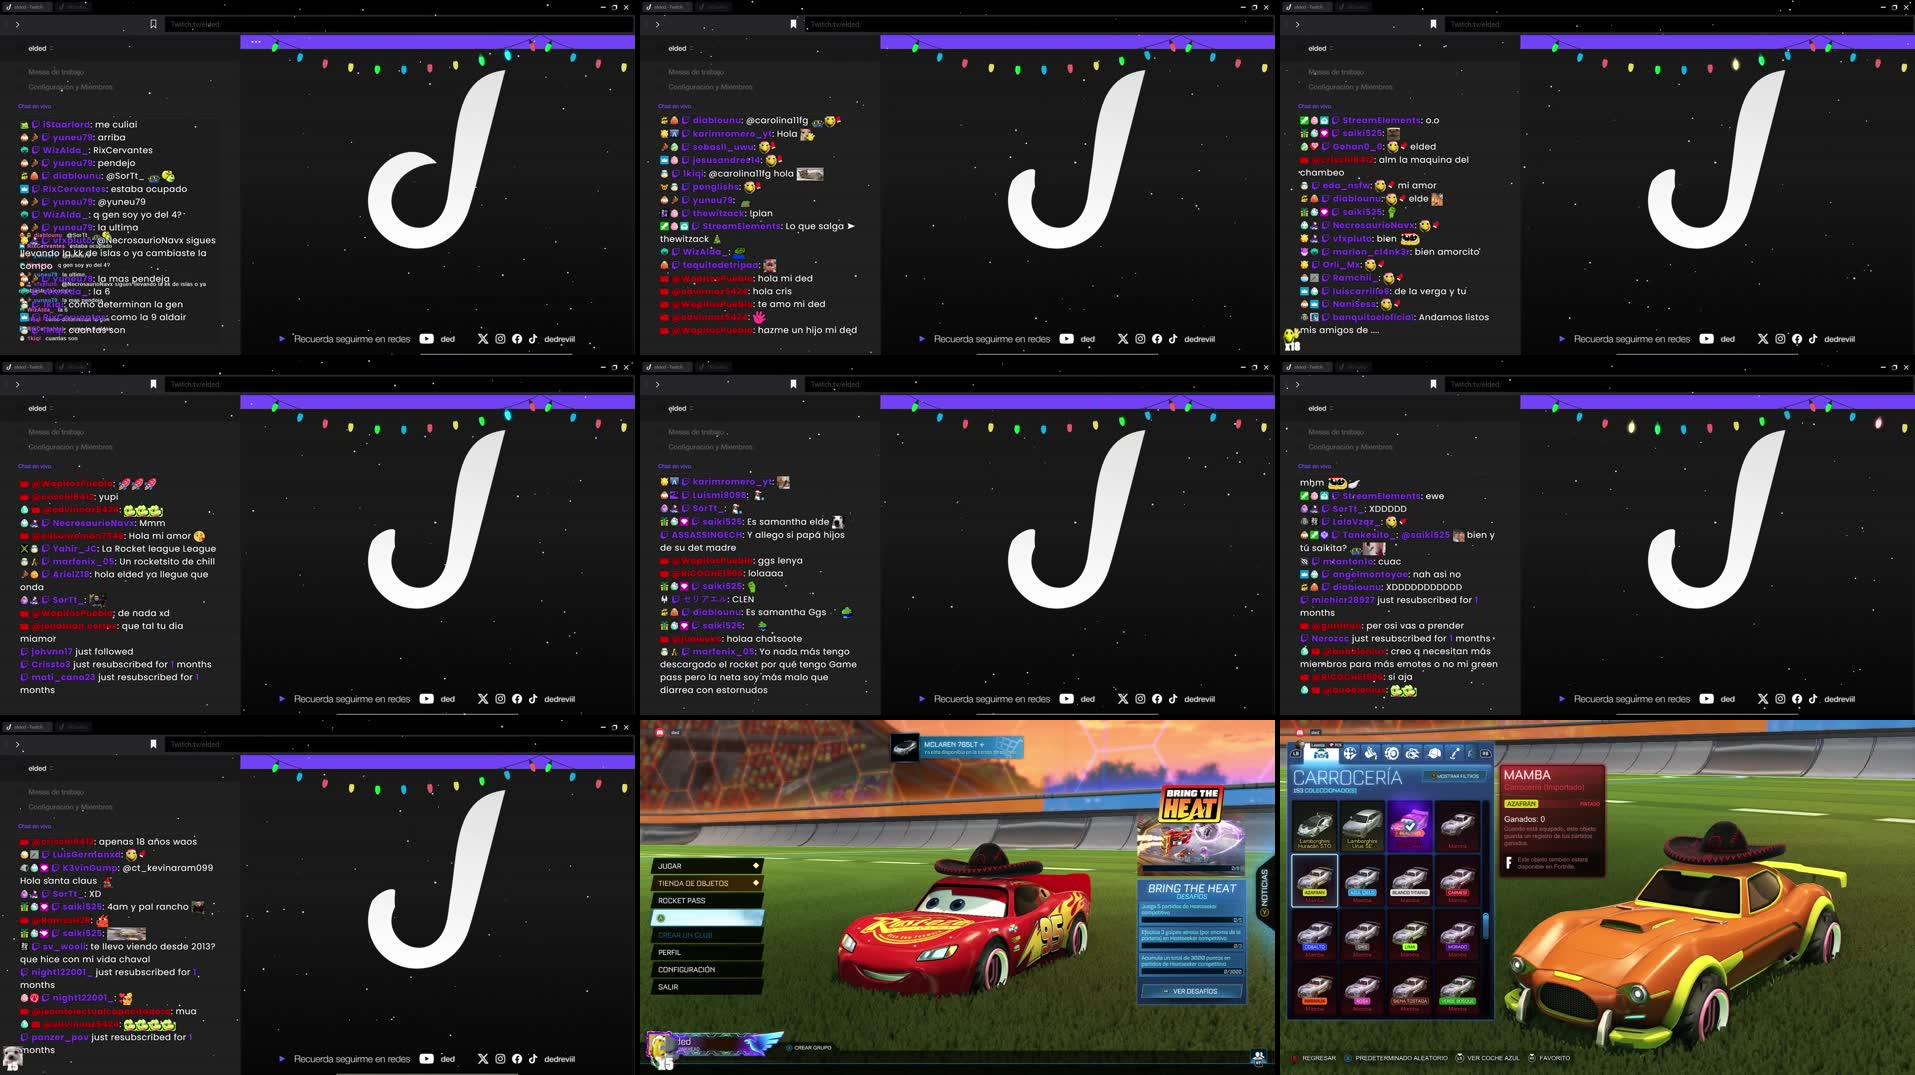The image size is (1915, 1075).
Task: Click the TikTok icon labeled dedreviil
Action: [1173, 339]
